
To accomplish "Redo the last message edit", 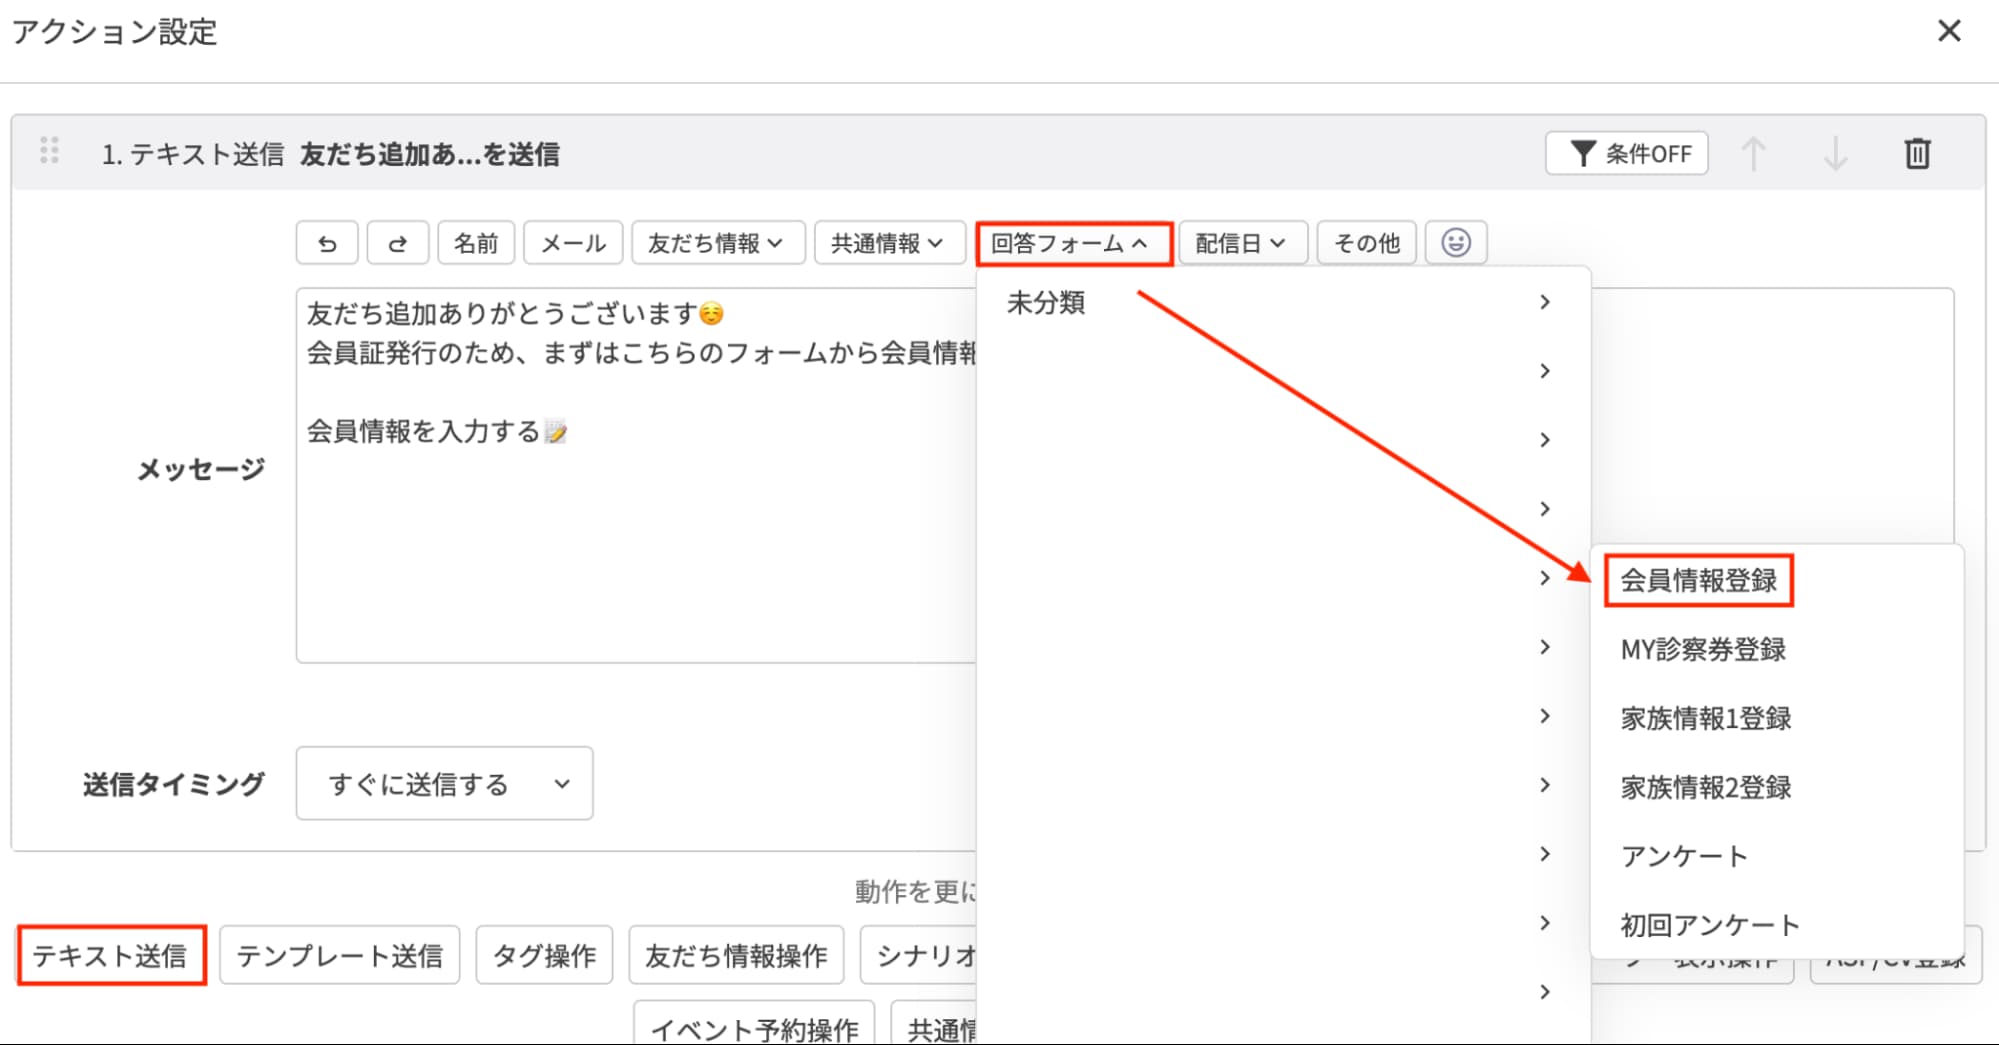I will [x=397, y=242].
